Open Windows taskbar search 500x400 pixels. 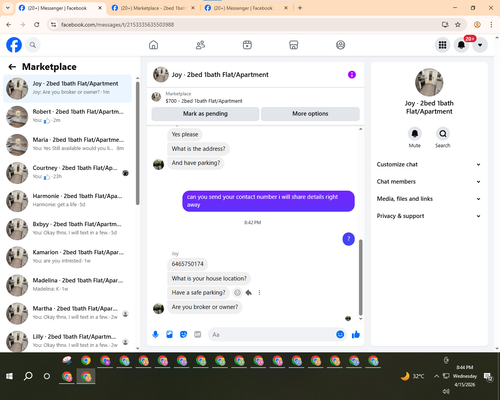[28, 376]
